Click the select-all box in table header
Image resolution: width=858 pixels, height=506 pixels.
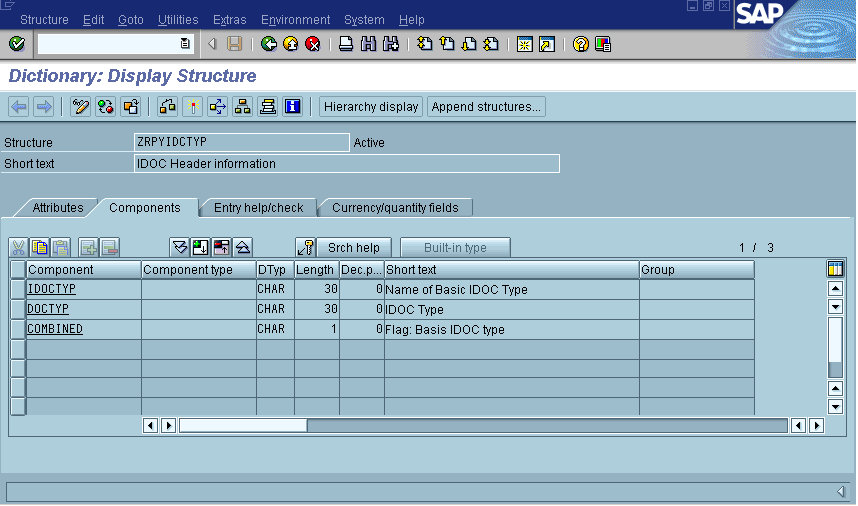18,269
